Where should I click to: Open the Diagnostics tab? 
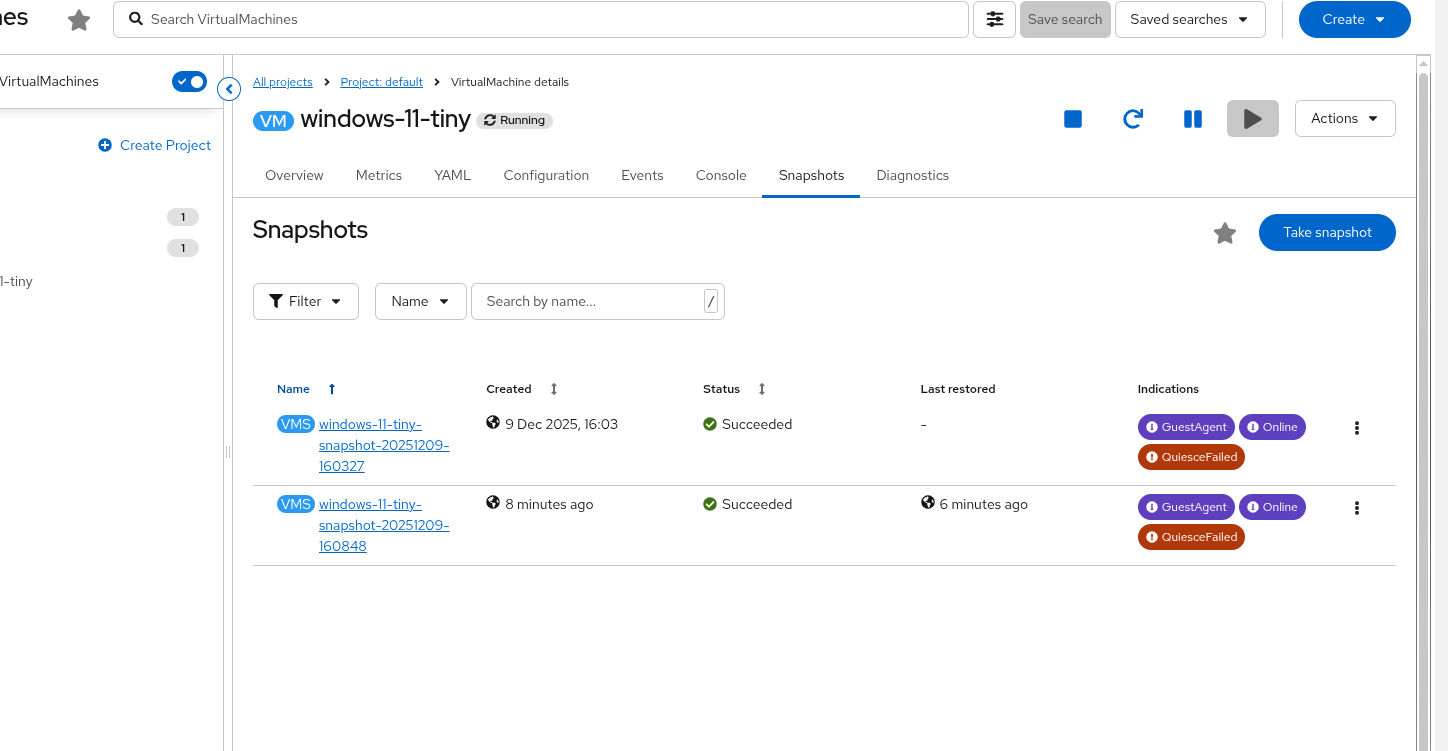click(912, 175)
